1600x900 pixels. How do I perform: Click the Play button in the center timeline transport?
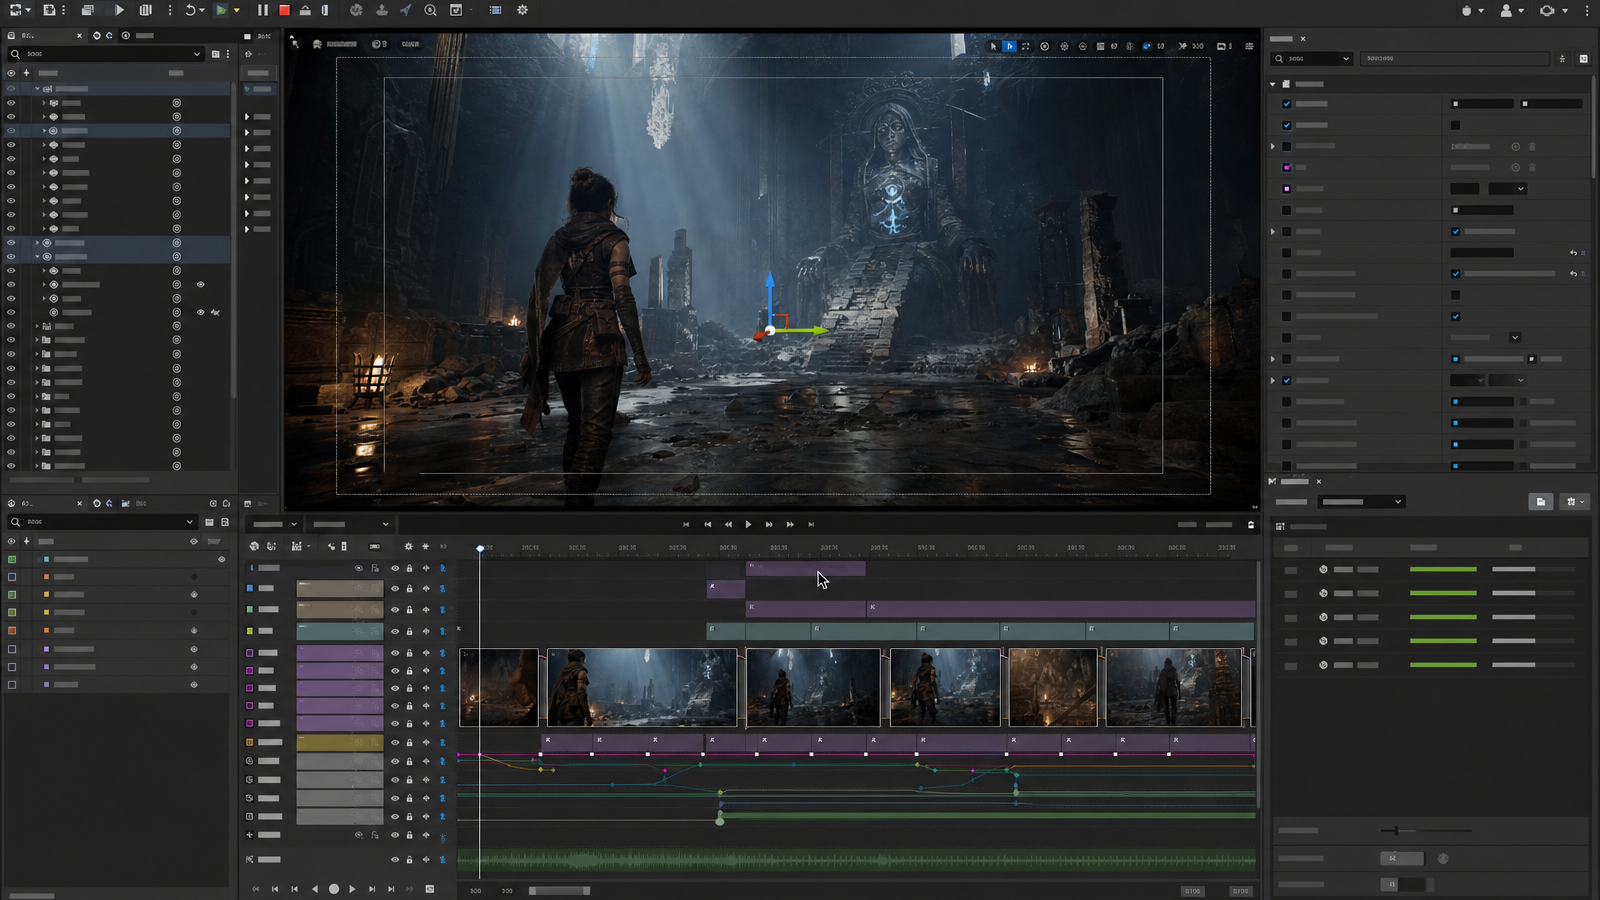pyautogui.click(x=748, y=524)
